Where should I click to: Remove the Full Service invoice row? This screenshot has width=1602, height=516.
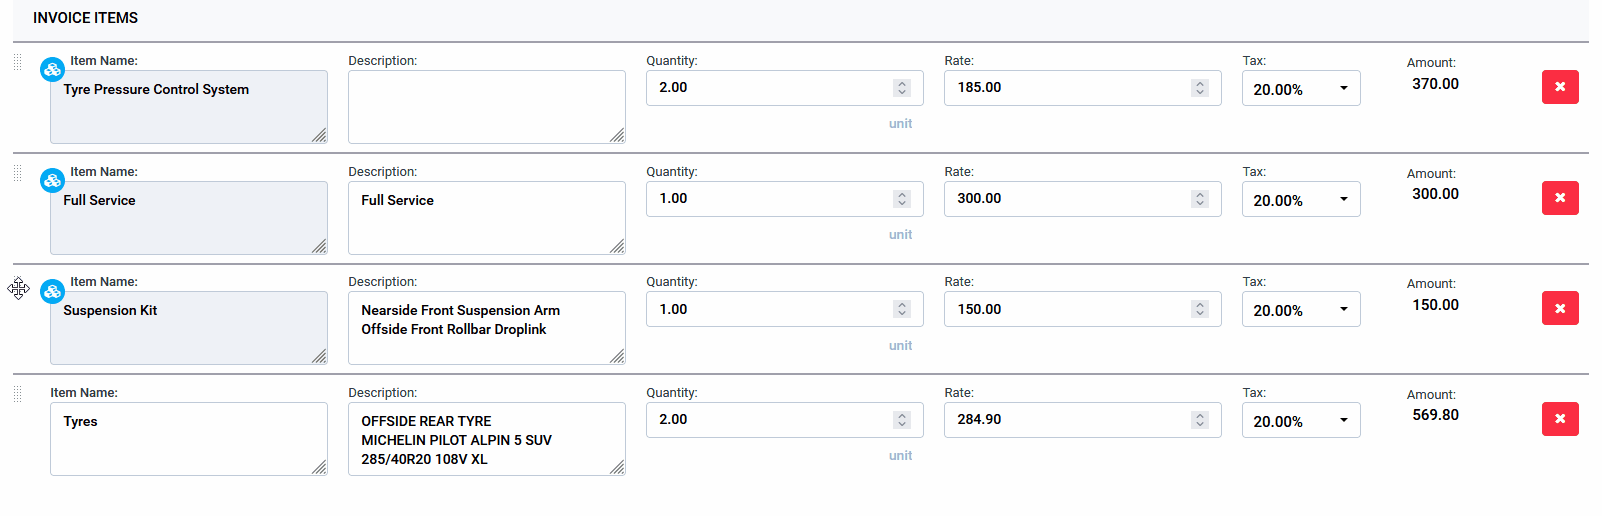[x=1560, y=198]
